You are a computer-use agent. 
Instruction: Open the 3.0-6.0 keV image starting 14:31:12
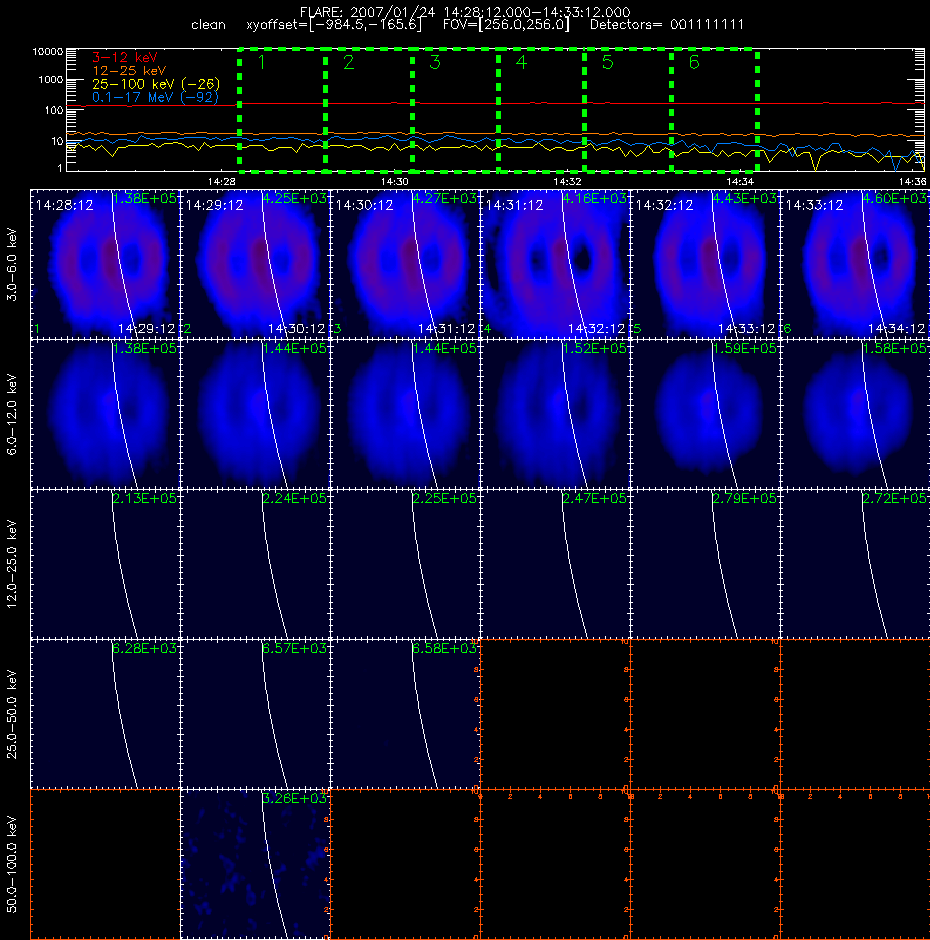pyautogui.click(x=555, y=264)
